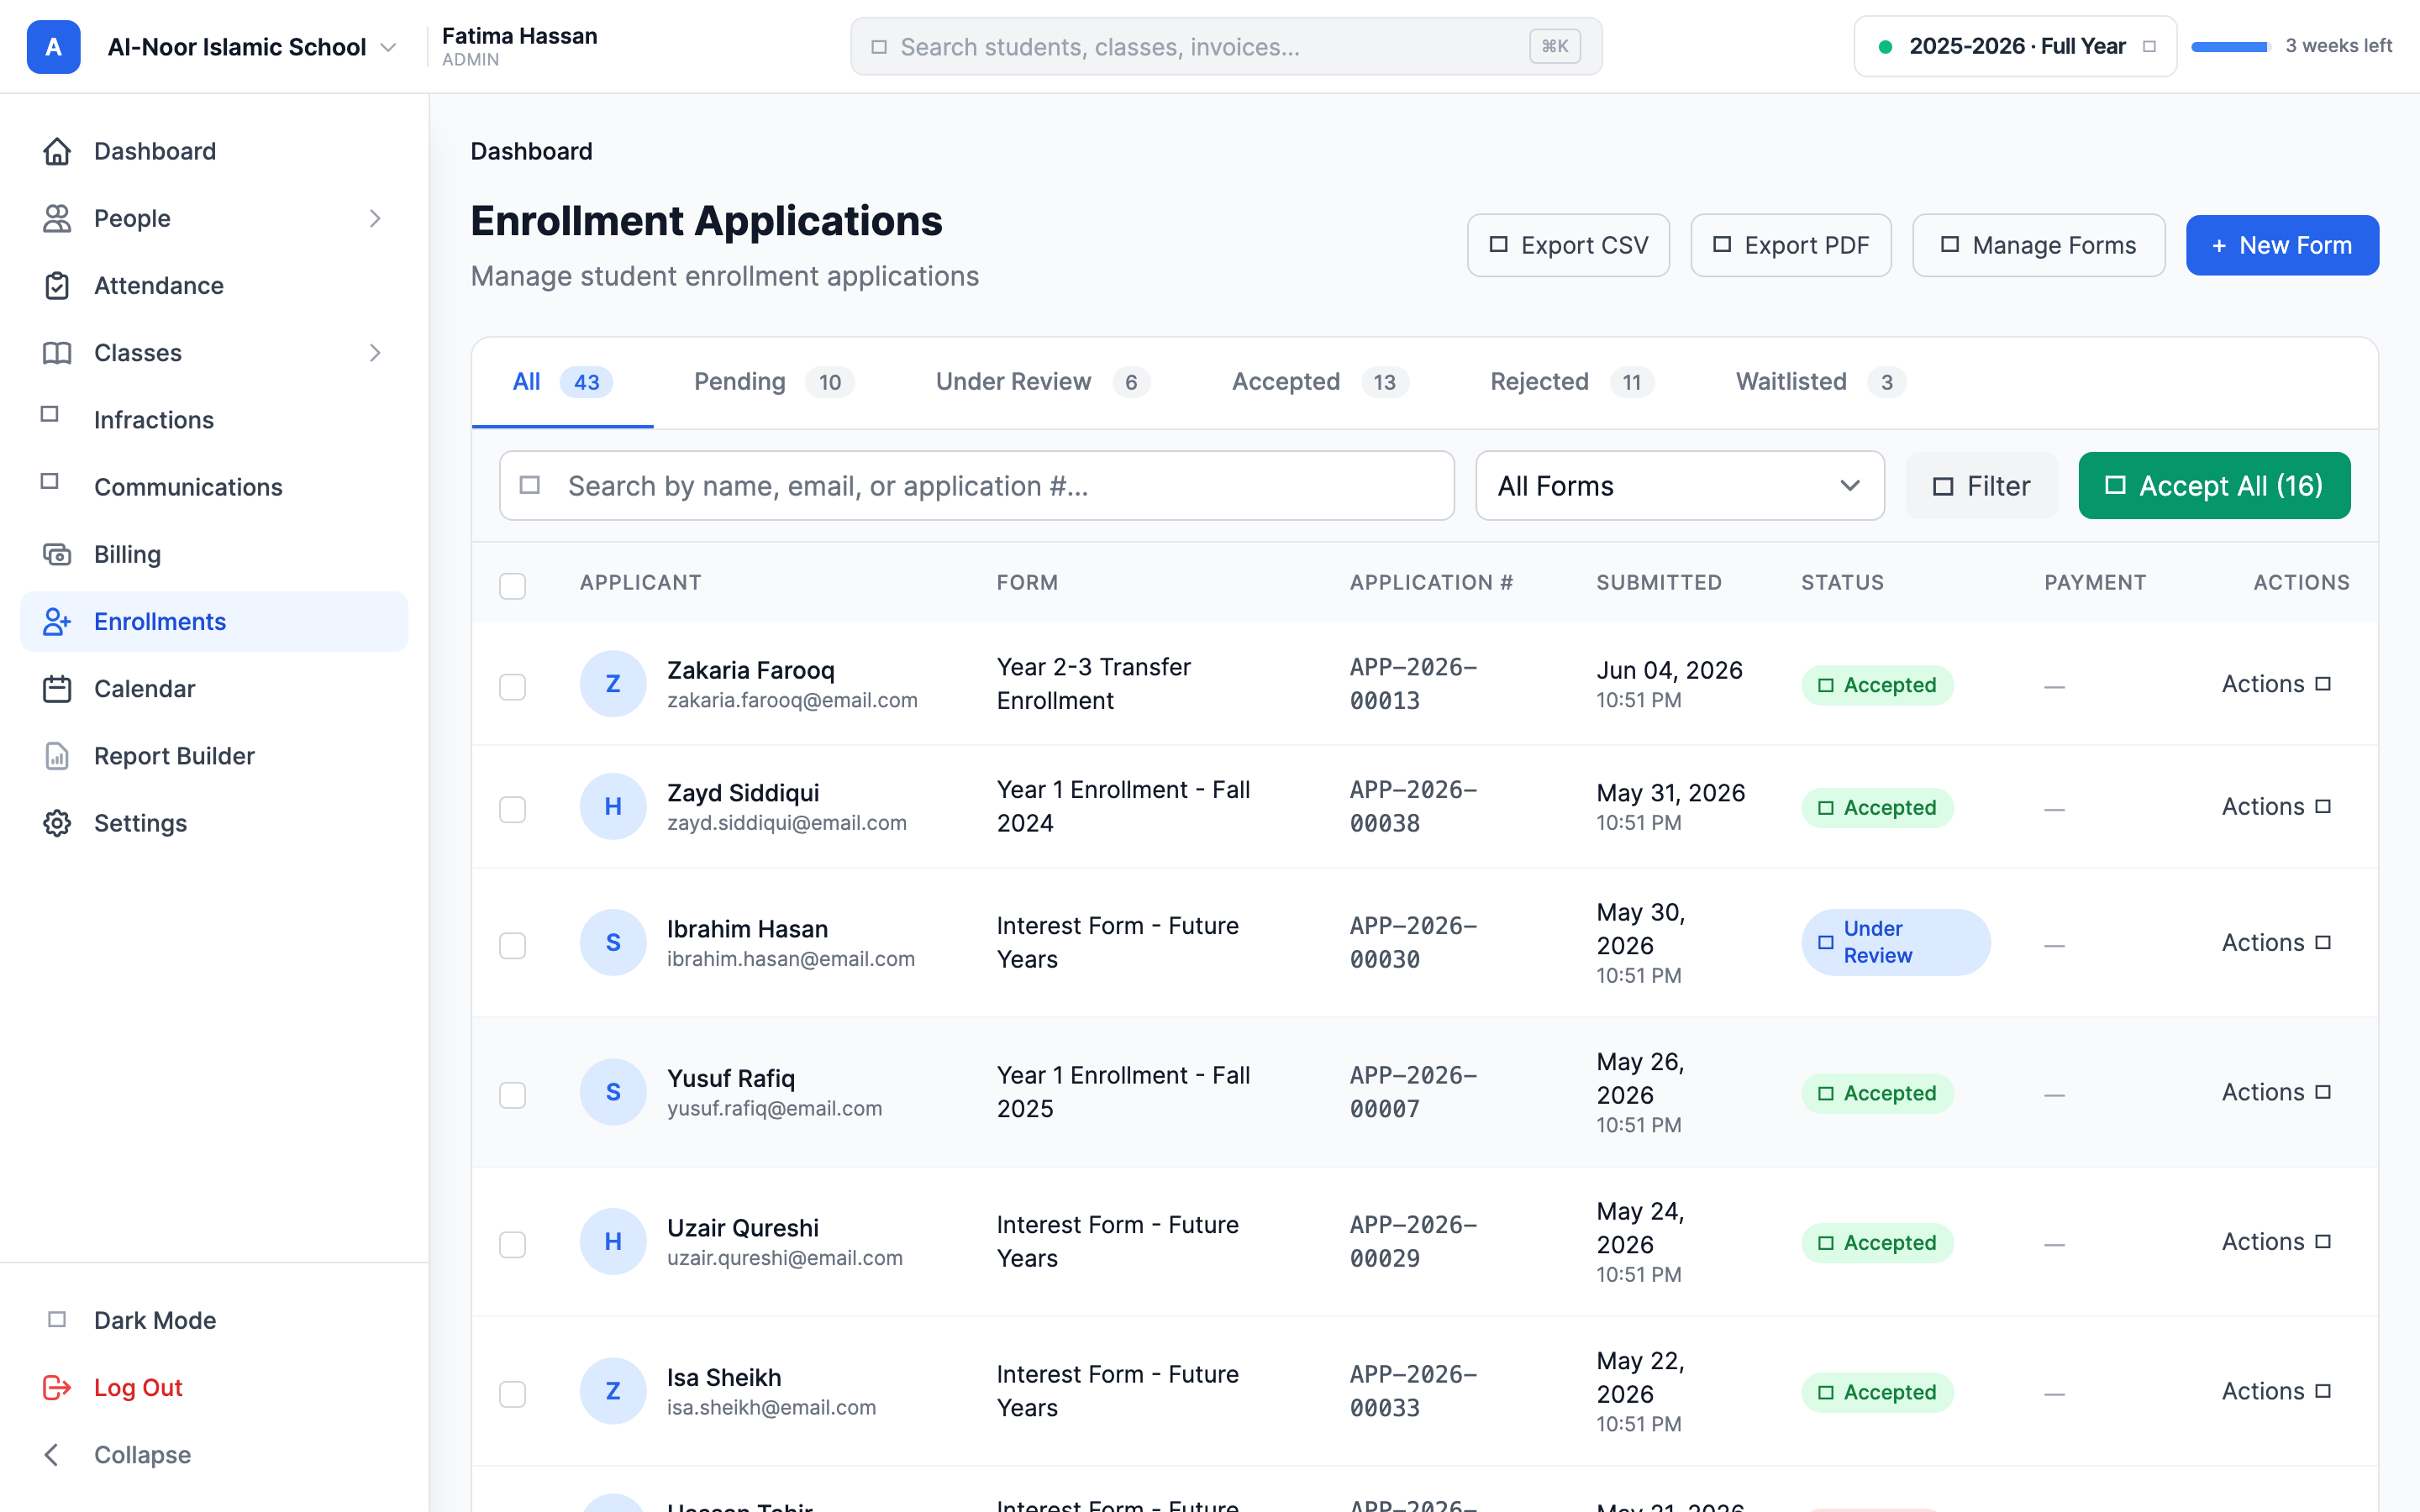Viewport: 2420px width, 1512px height.
Task: Click the Enrollments user-plus icon
Action: (57, 621)
